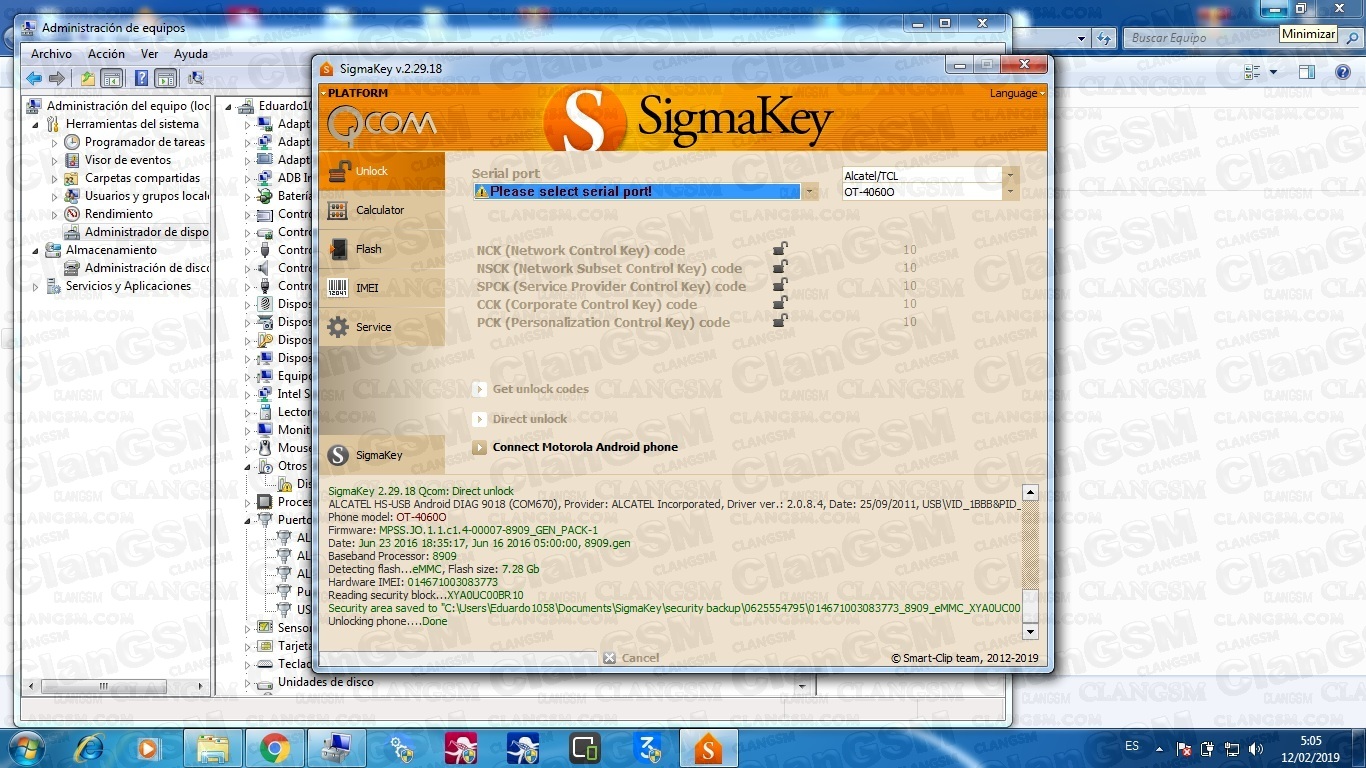Switch to the Flash tab
The width and height of the screenshot is (1366, 768).
click(x=381, y=249)
